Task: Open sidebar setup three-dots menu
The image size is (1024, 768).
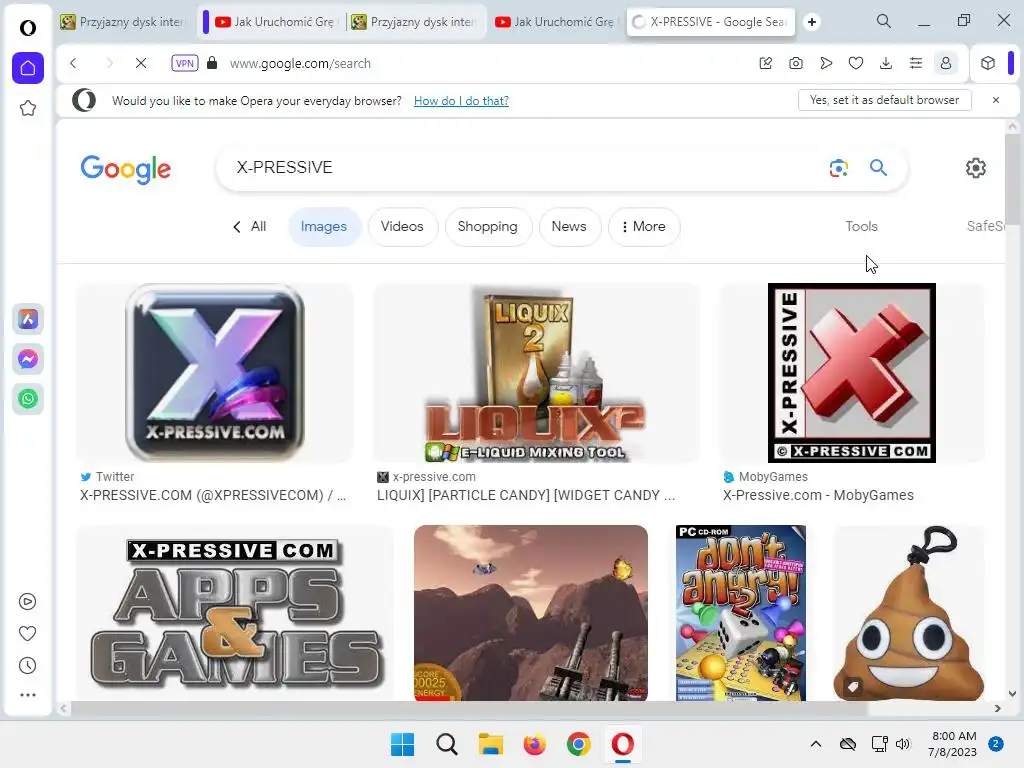Action: click(x=27, y=695)
